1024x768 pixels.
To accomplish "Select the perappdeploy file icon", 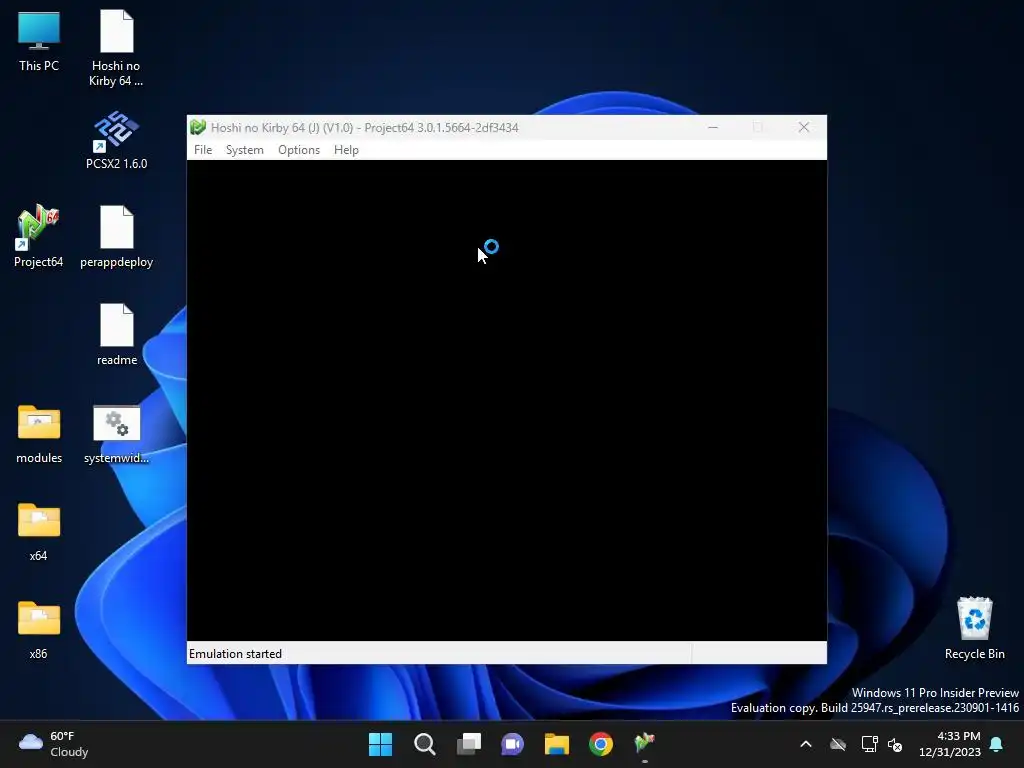I will (x=116, y=236).
